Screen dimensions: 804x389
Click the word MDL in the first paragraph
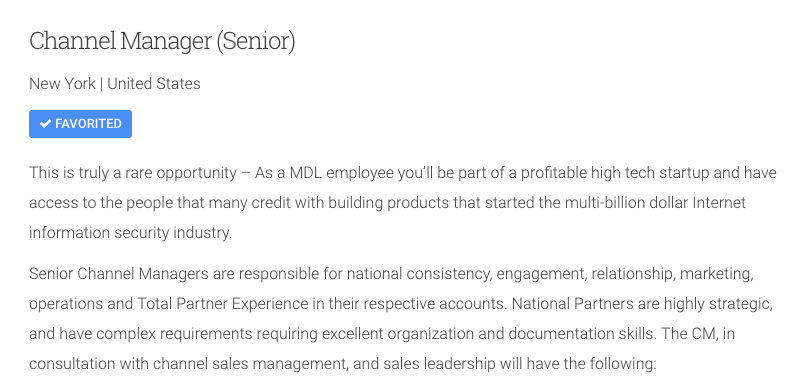pyautogui.click(x=306, y=173)
